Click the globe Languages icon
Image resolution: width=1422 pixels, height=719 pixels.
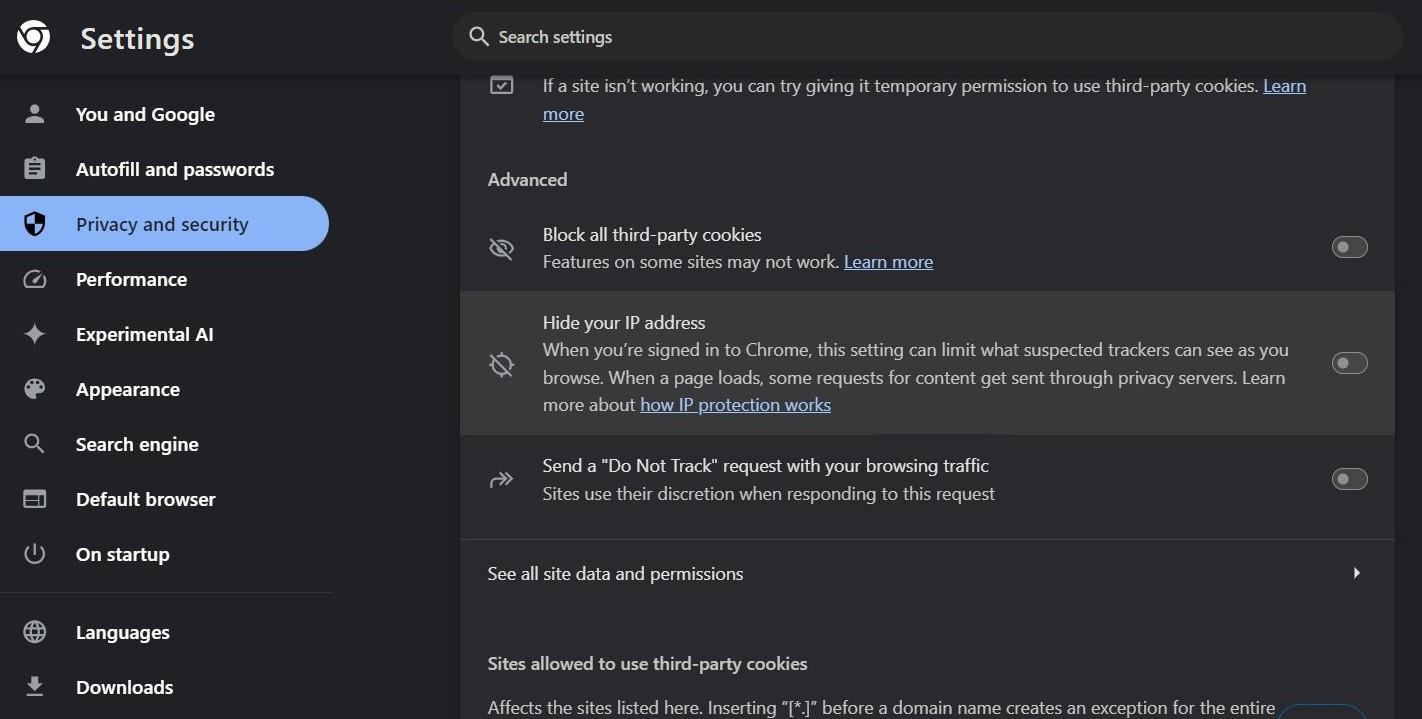coord(35,632)
